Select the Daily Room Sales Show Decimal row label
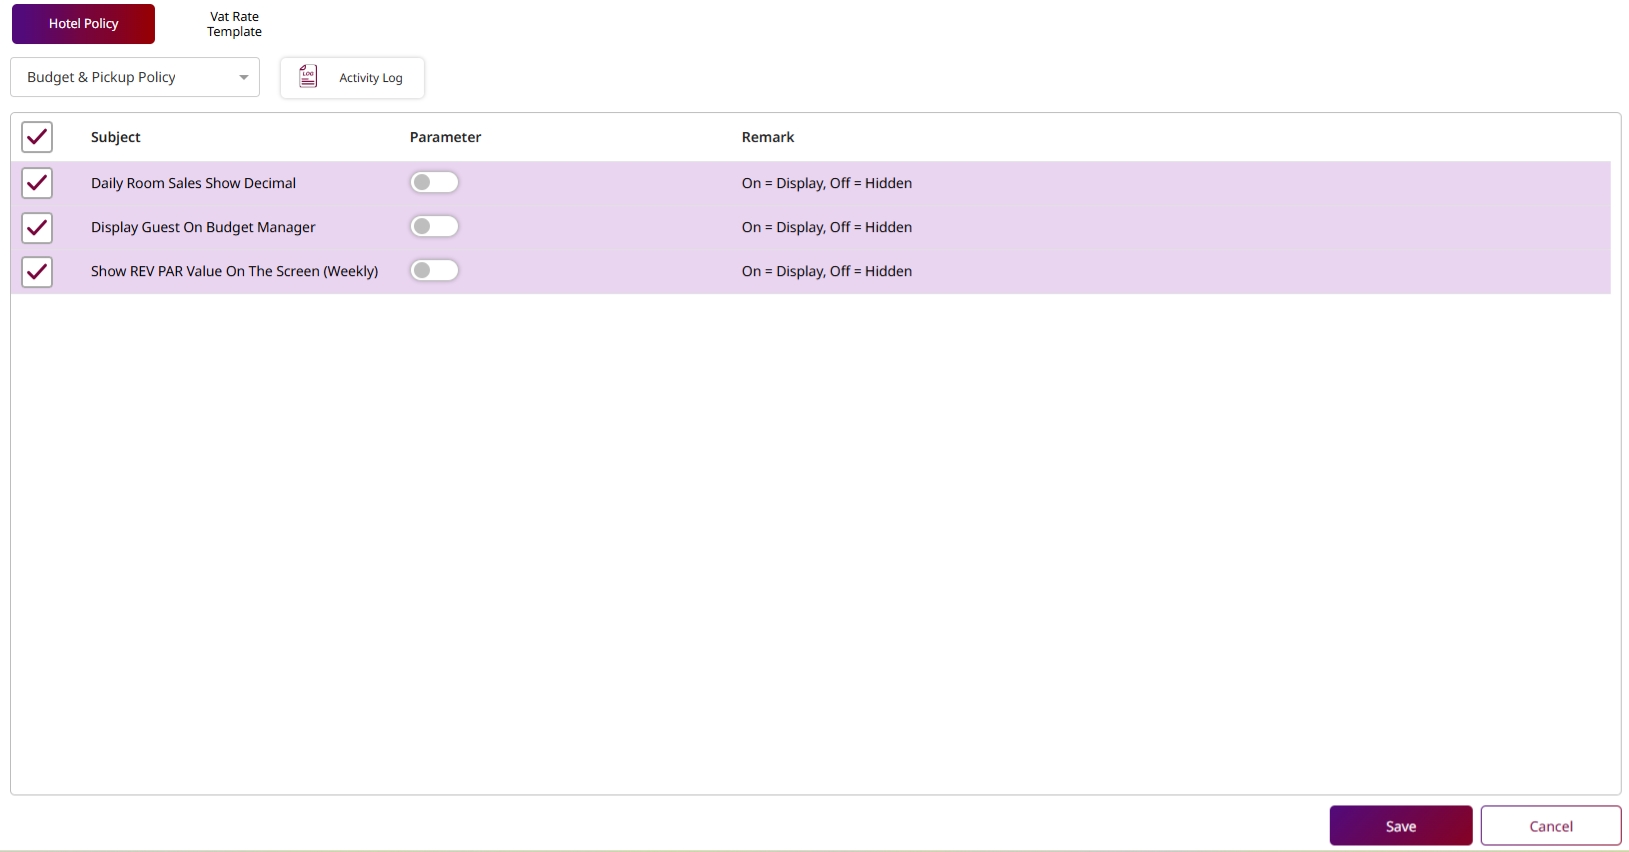 tap(193, 183)
